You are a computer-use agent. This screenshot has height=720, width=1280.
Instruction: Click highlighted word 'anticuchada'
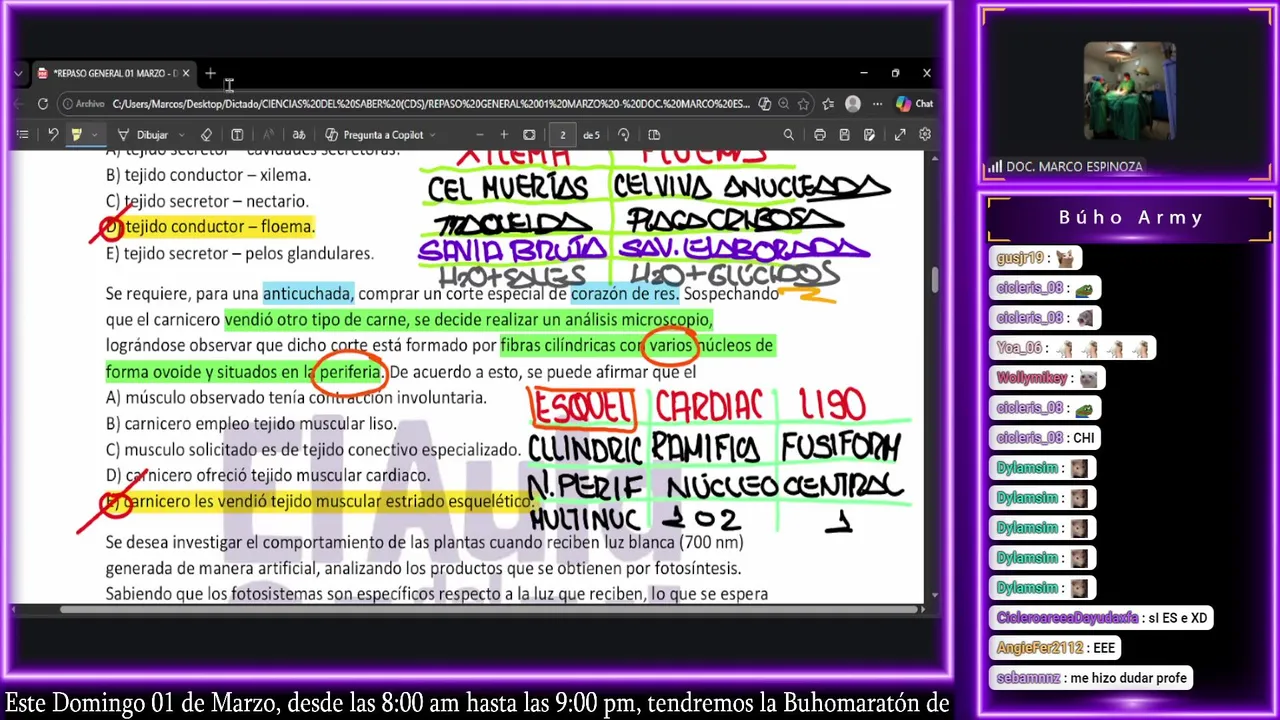pyautogui.click(x=307, y=293)
